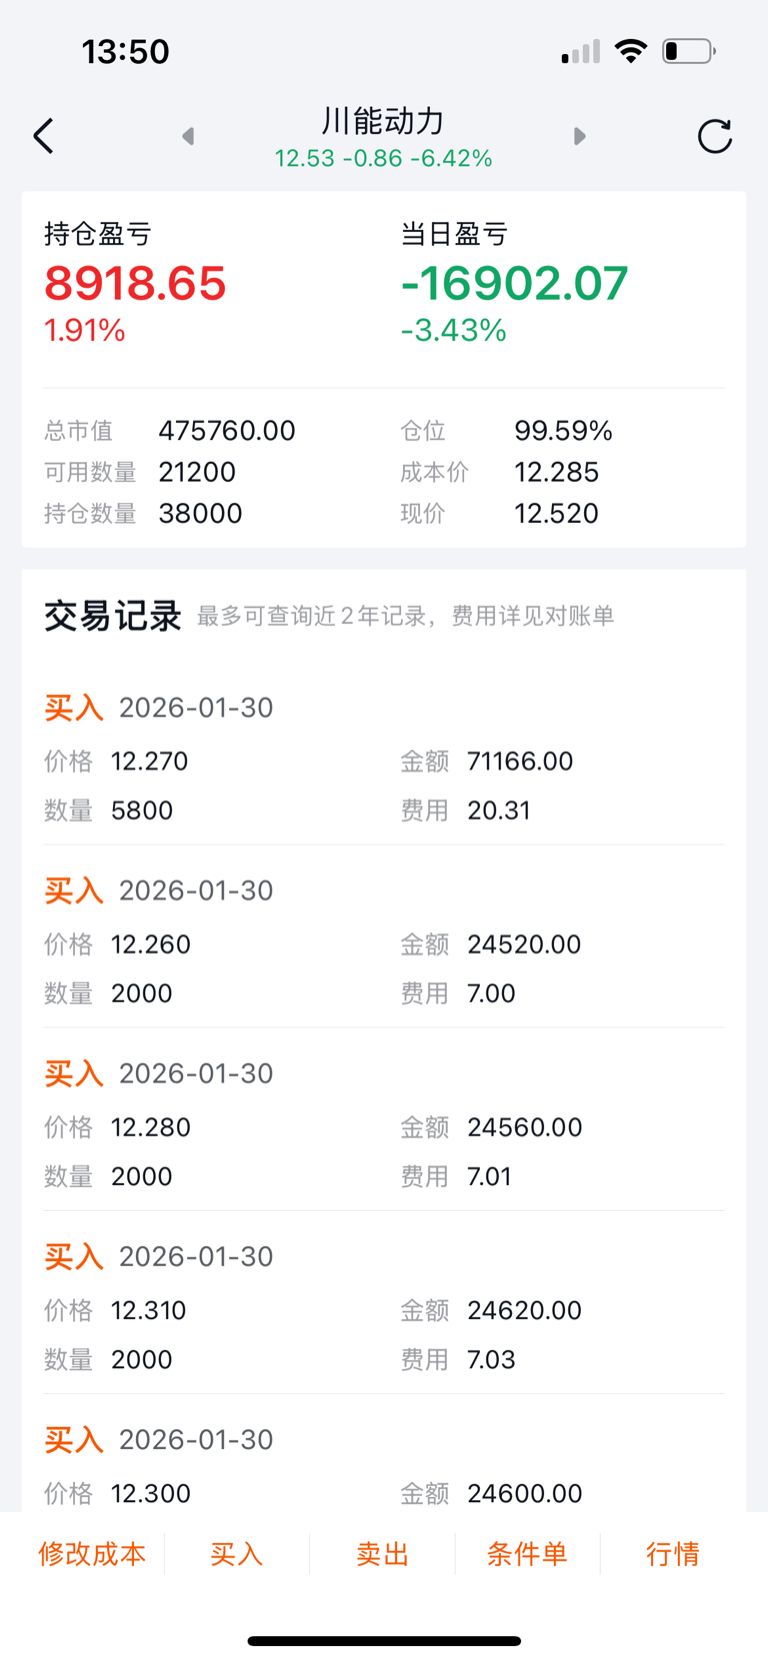
Task: Open the 买入 record priced 12.310
Action: (384, 1309)
